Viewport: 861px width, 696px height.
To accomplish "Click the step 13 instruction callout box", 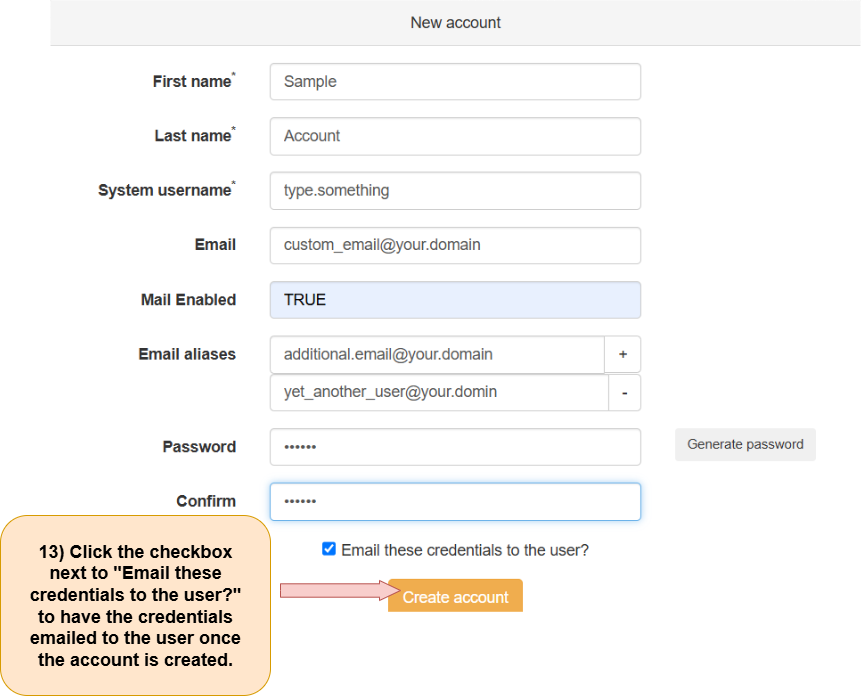I will pyautogui.click(x=135, y=605).
